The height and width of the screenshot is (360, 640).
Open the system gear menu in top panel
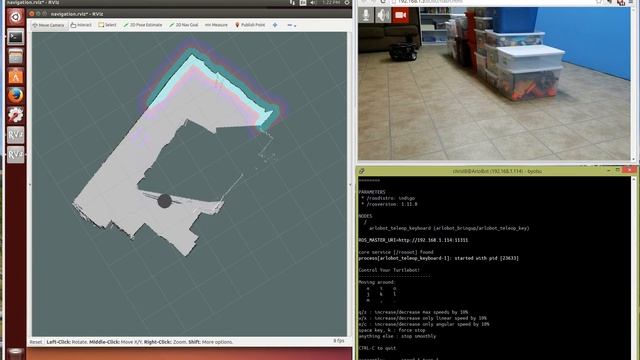point(347,2)
